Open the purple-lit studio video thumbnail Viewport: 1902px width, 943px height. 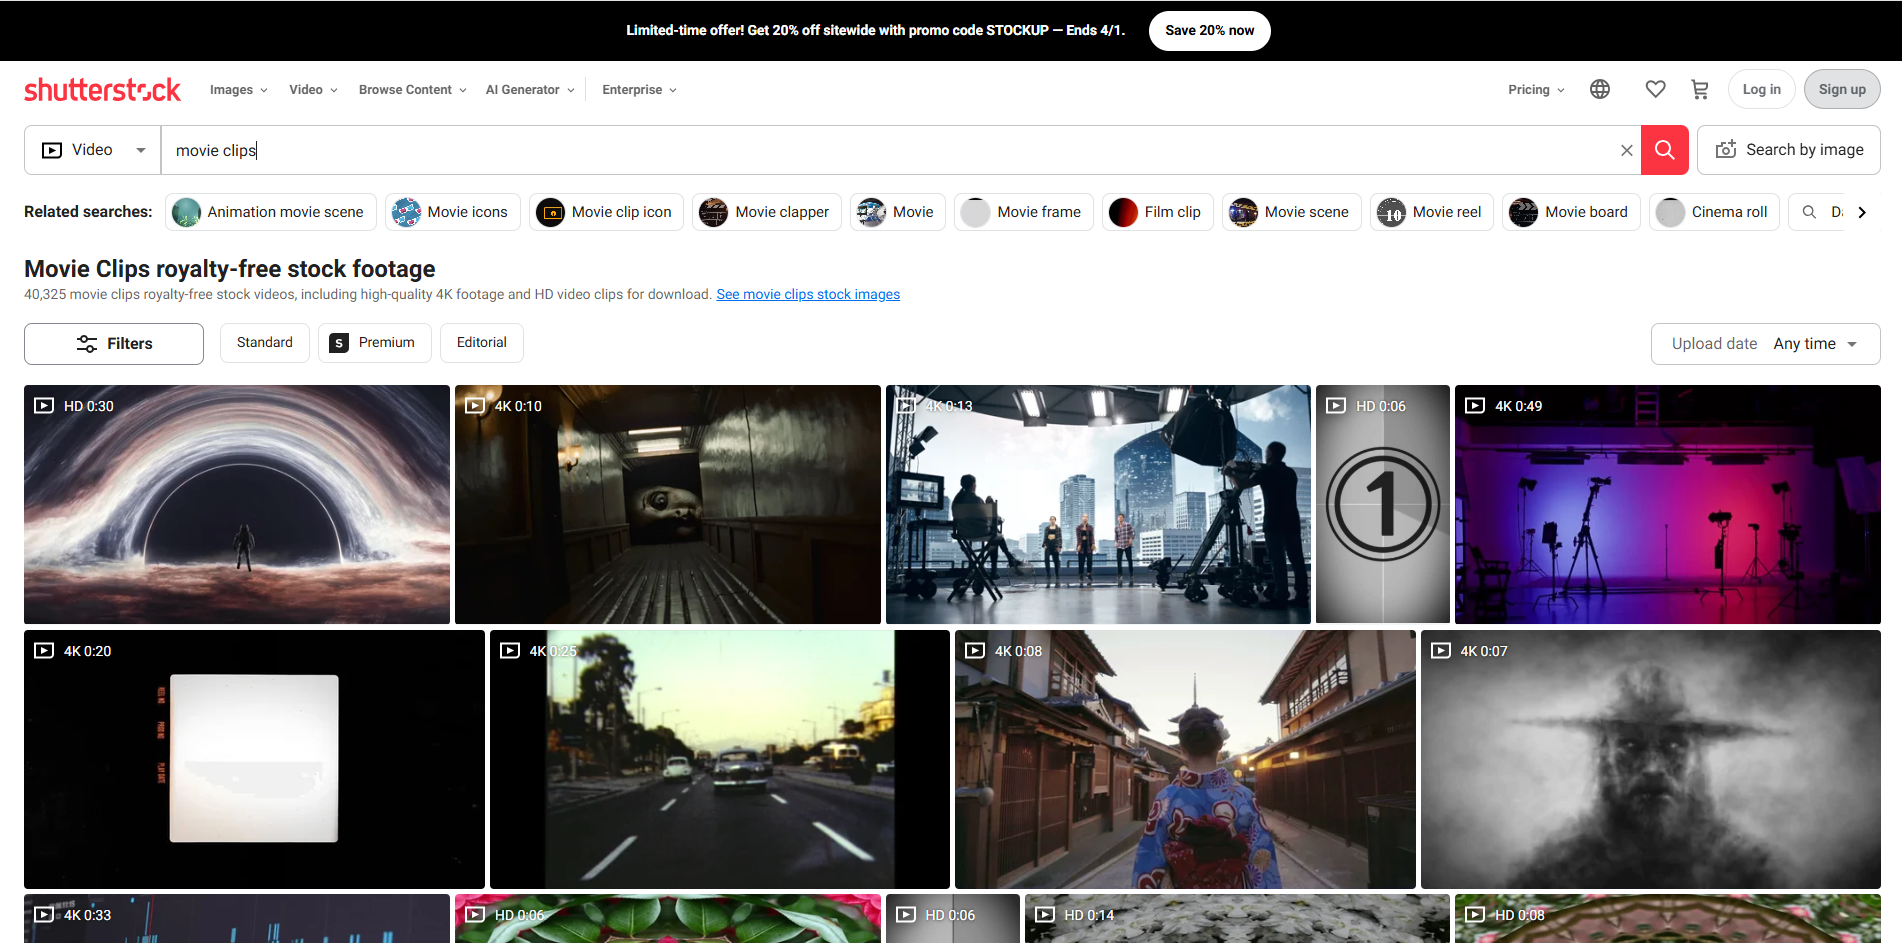(1668, 505)
